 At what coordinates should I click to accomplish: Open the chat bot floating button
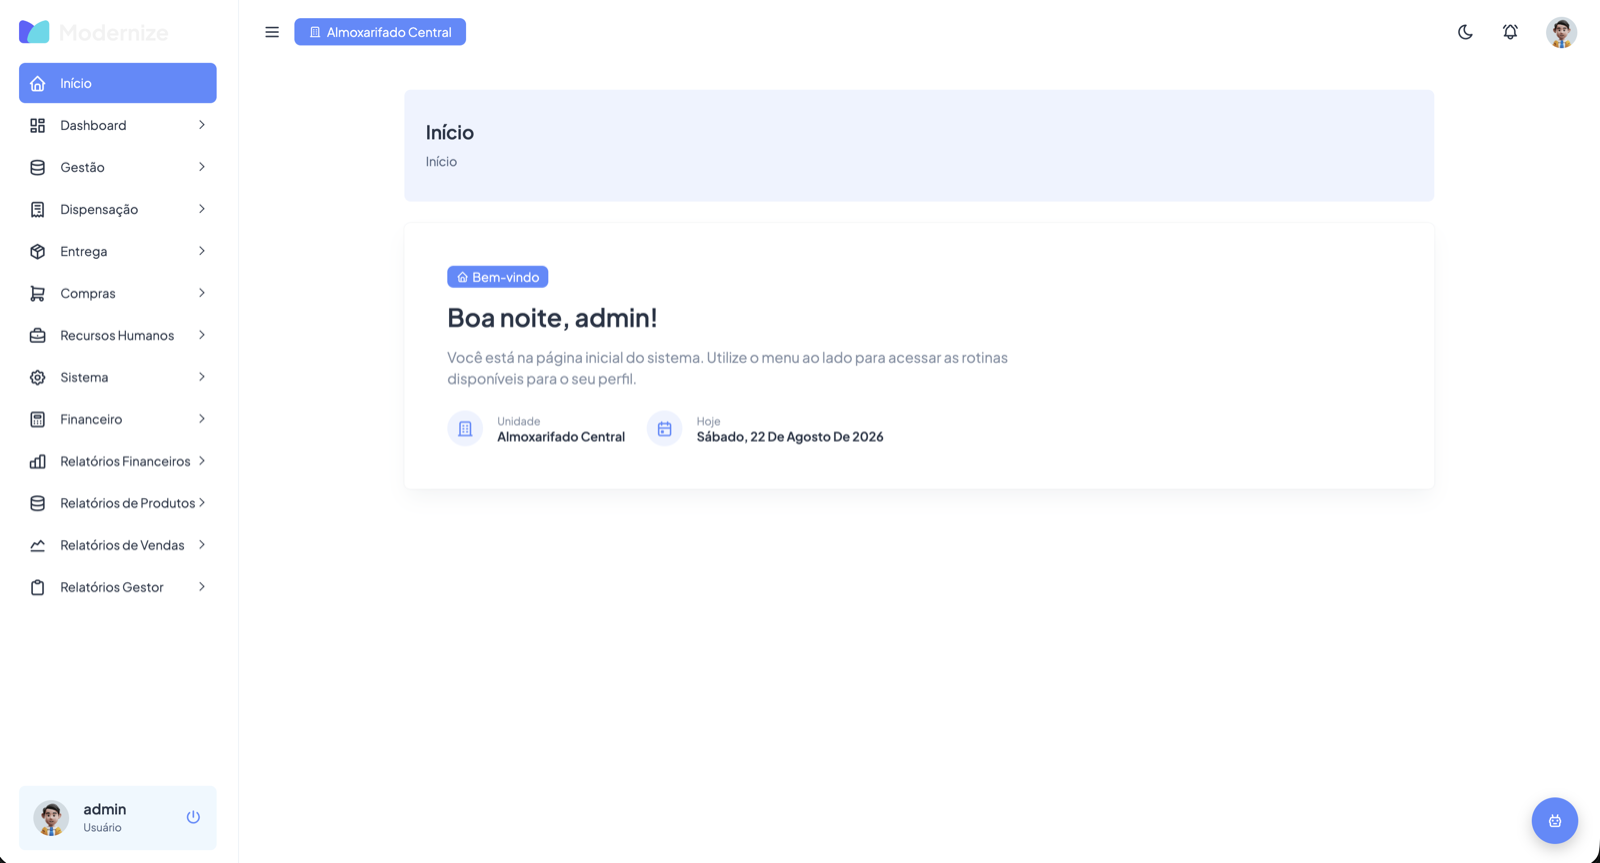pyautogui.click(x=1554, y=820)
